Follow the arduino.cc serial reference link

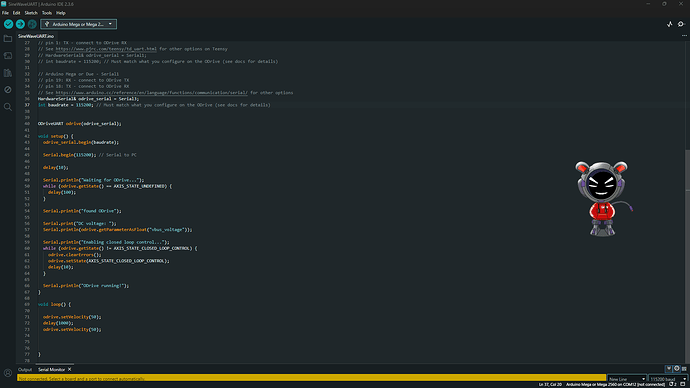tap(151, 93)
